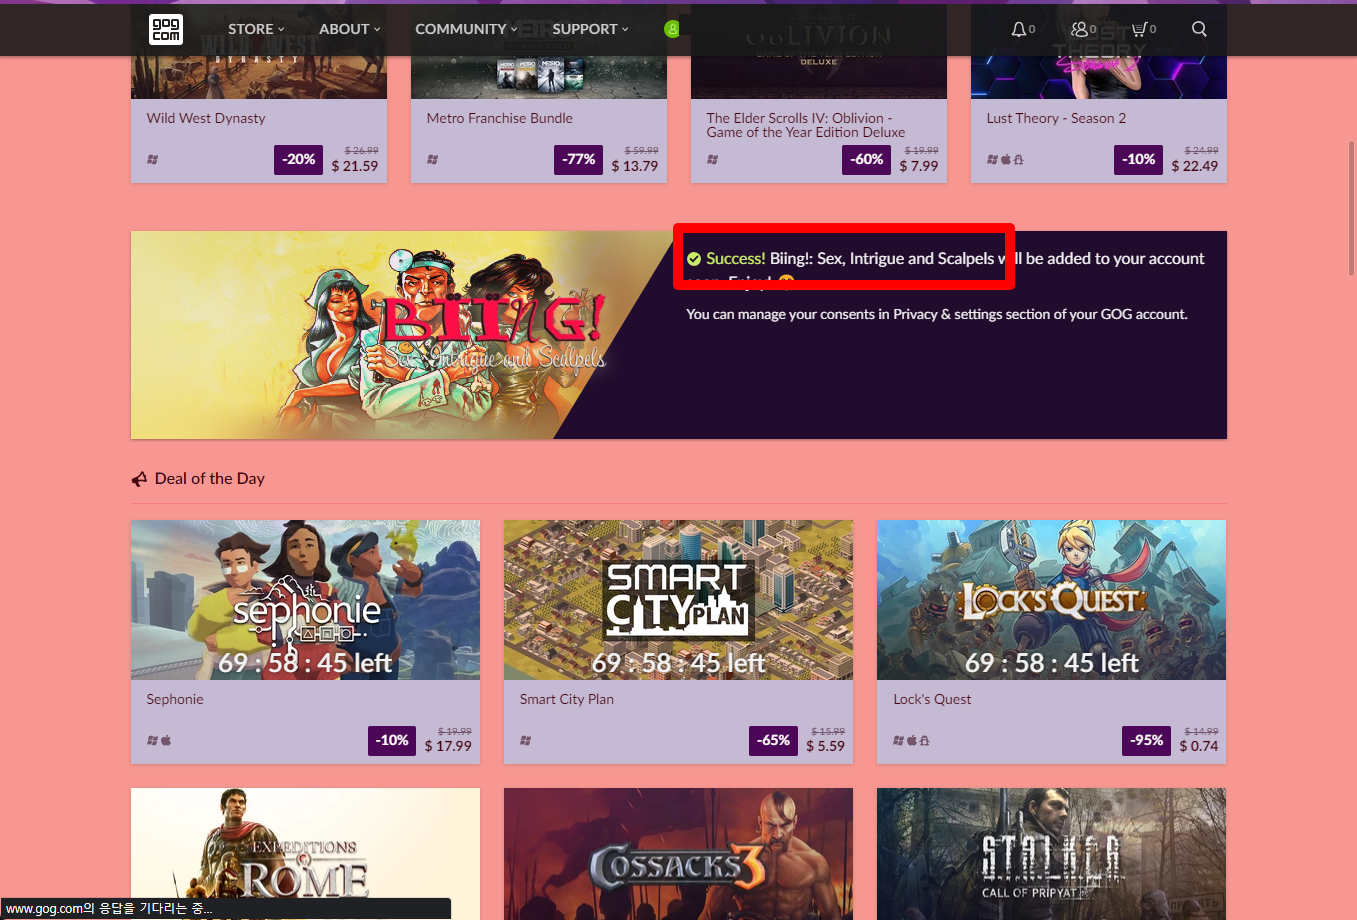Click the -60% discount badge

(x=867, y=159)
